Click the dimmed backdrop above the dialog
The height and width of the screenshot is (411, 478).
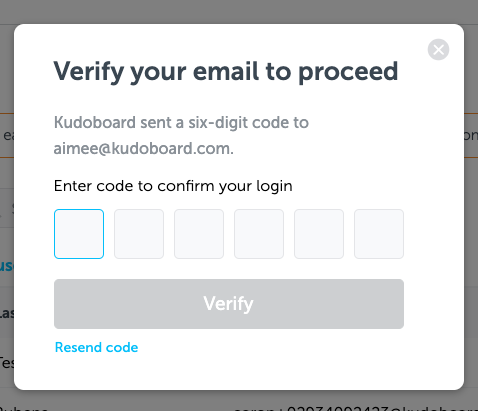coord(239,12)
